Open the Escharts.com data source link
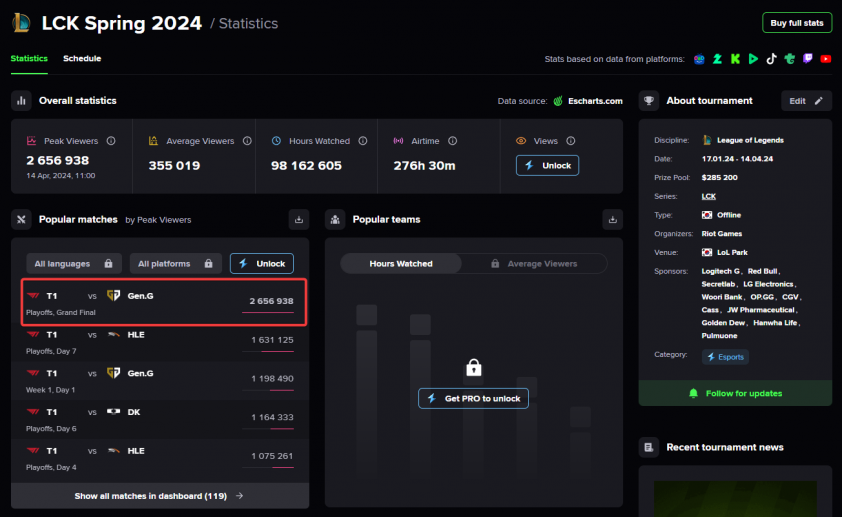The height and width of the screenshot is (517, 842). click(595, 101)
